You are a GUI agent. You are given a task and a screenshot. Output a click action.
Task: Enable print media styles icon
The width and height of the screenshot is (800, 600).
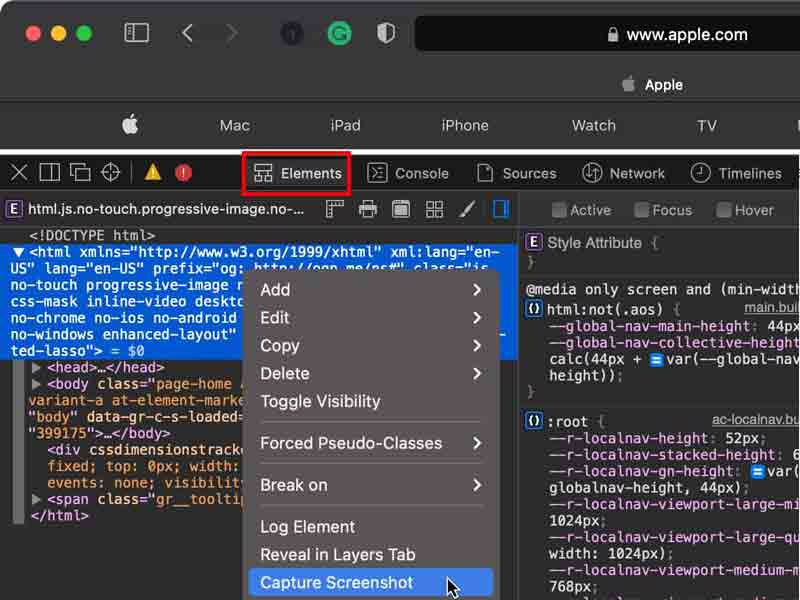click(368, 209)
